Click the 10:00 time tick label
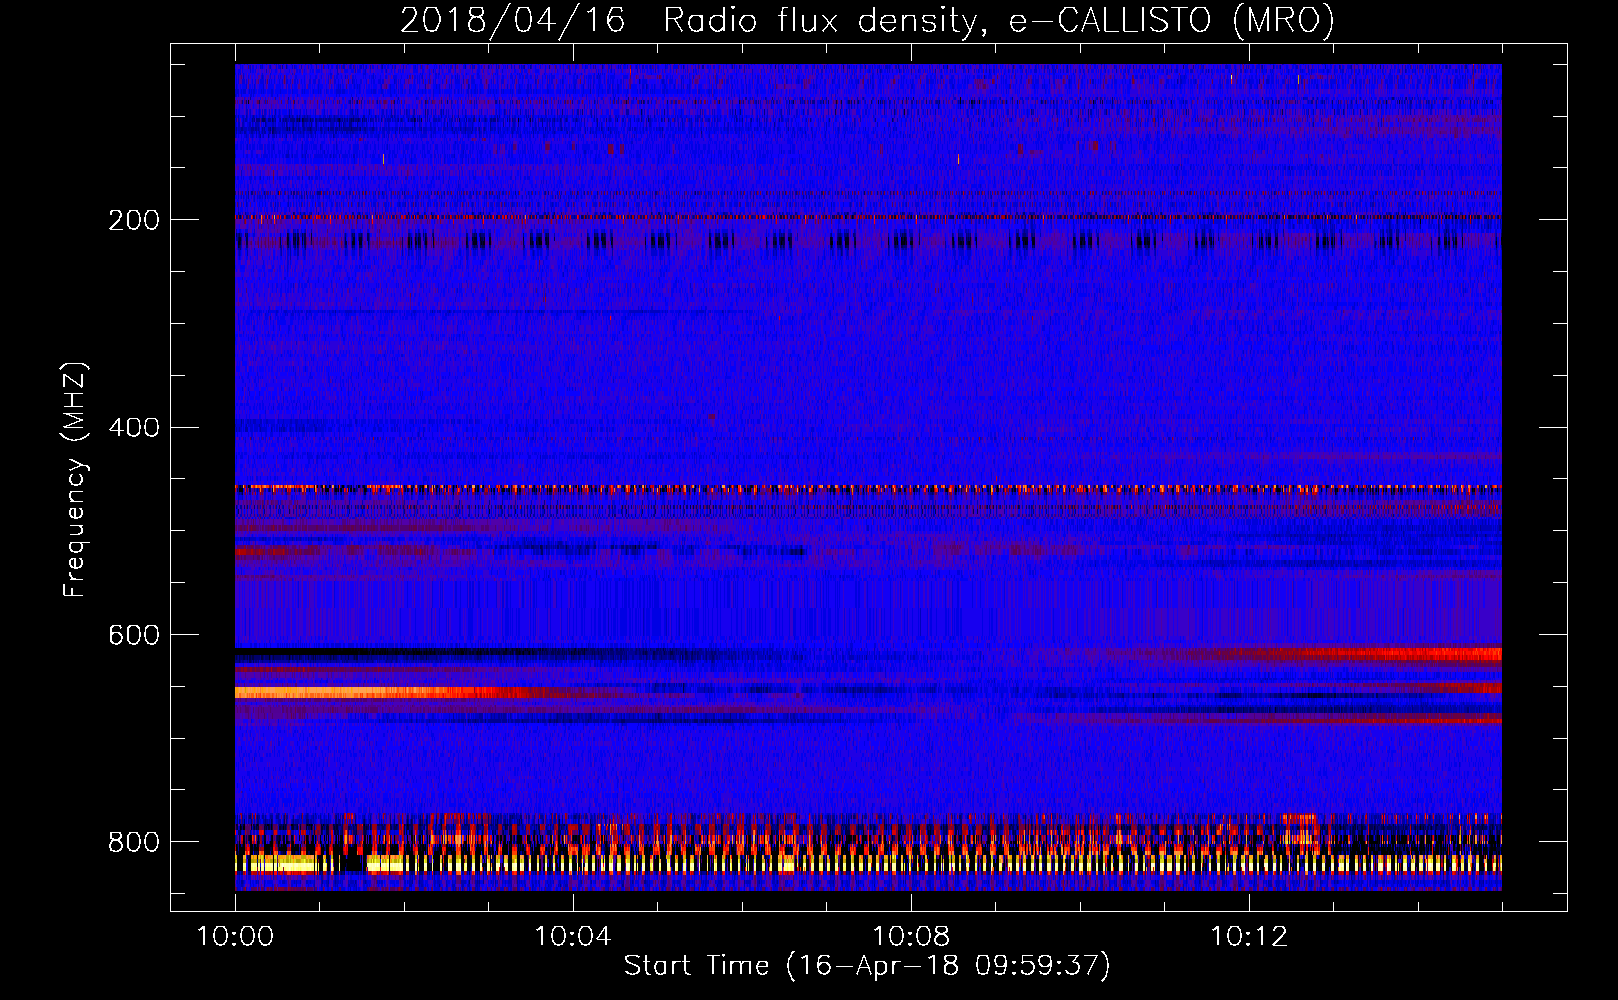The height and width of the screenshot is (1000, 1618). click(235, 936)
